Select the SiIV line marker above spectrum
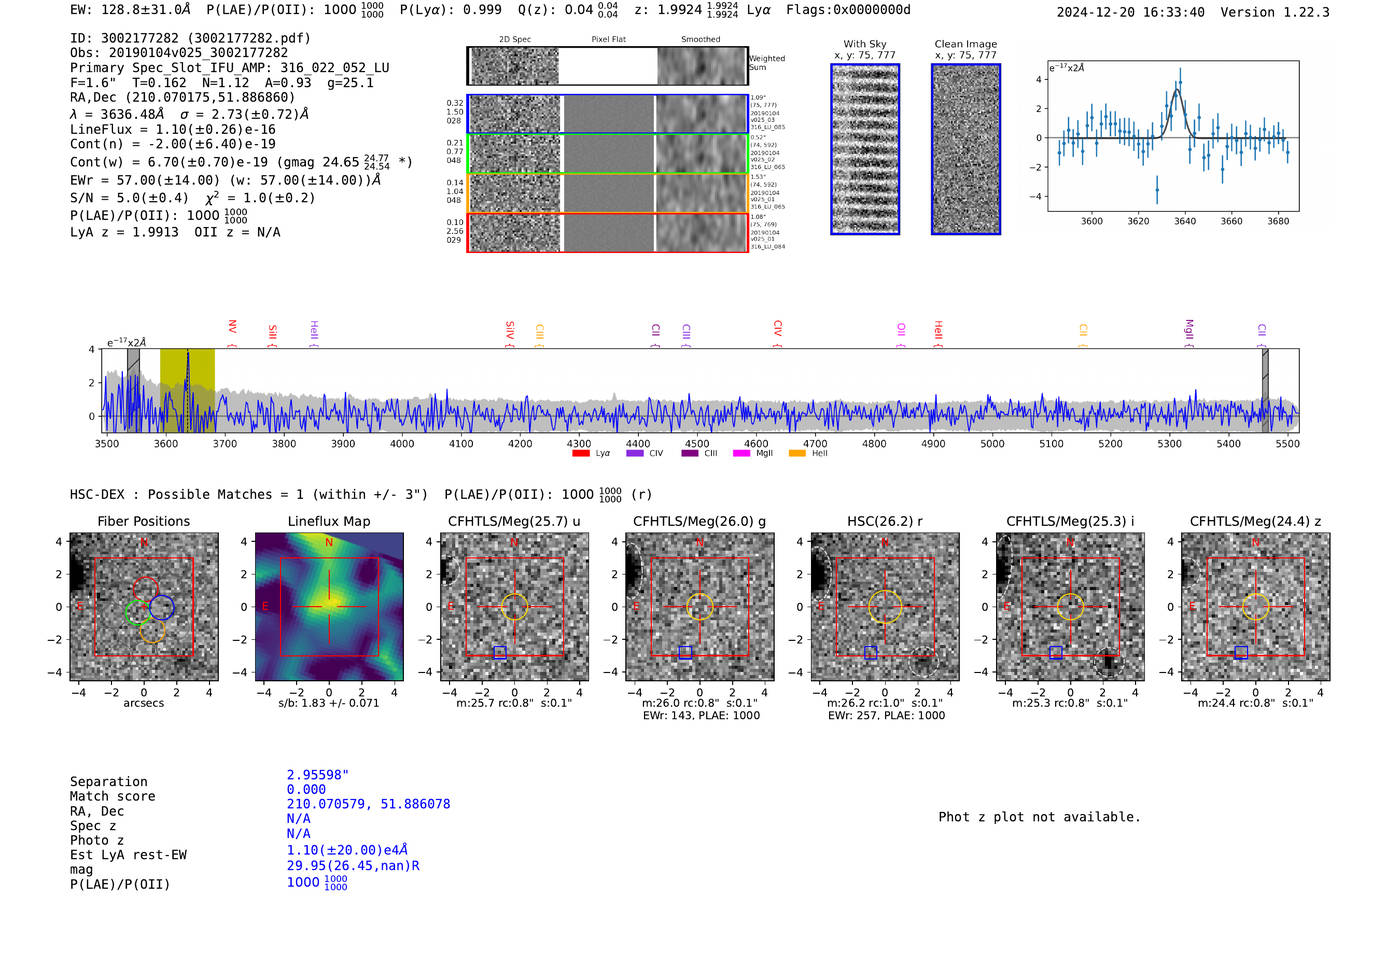 (x=510, y=332)
